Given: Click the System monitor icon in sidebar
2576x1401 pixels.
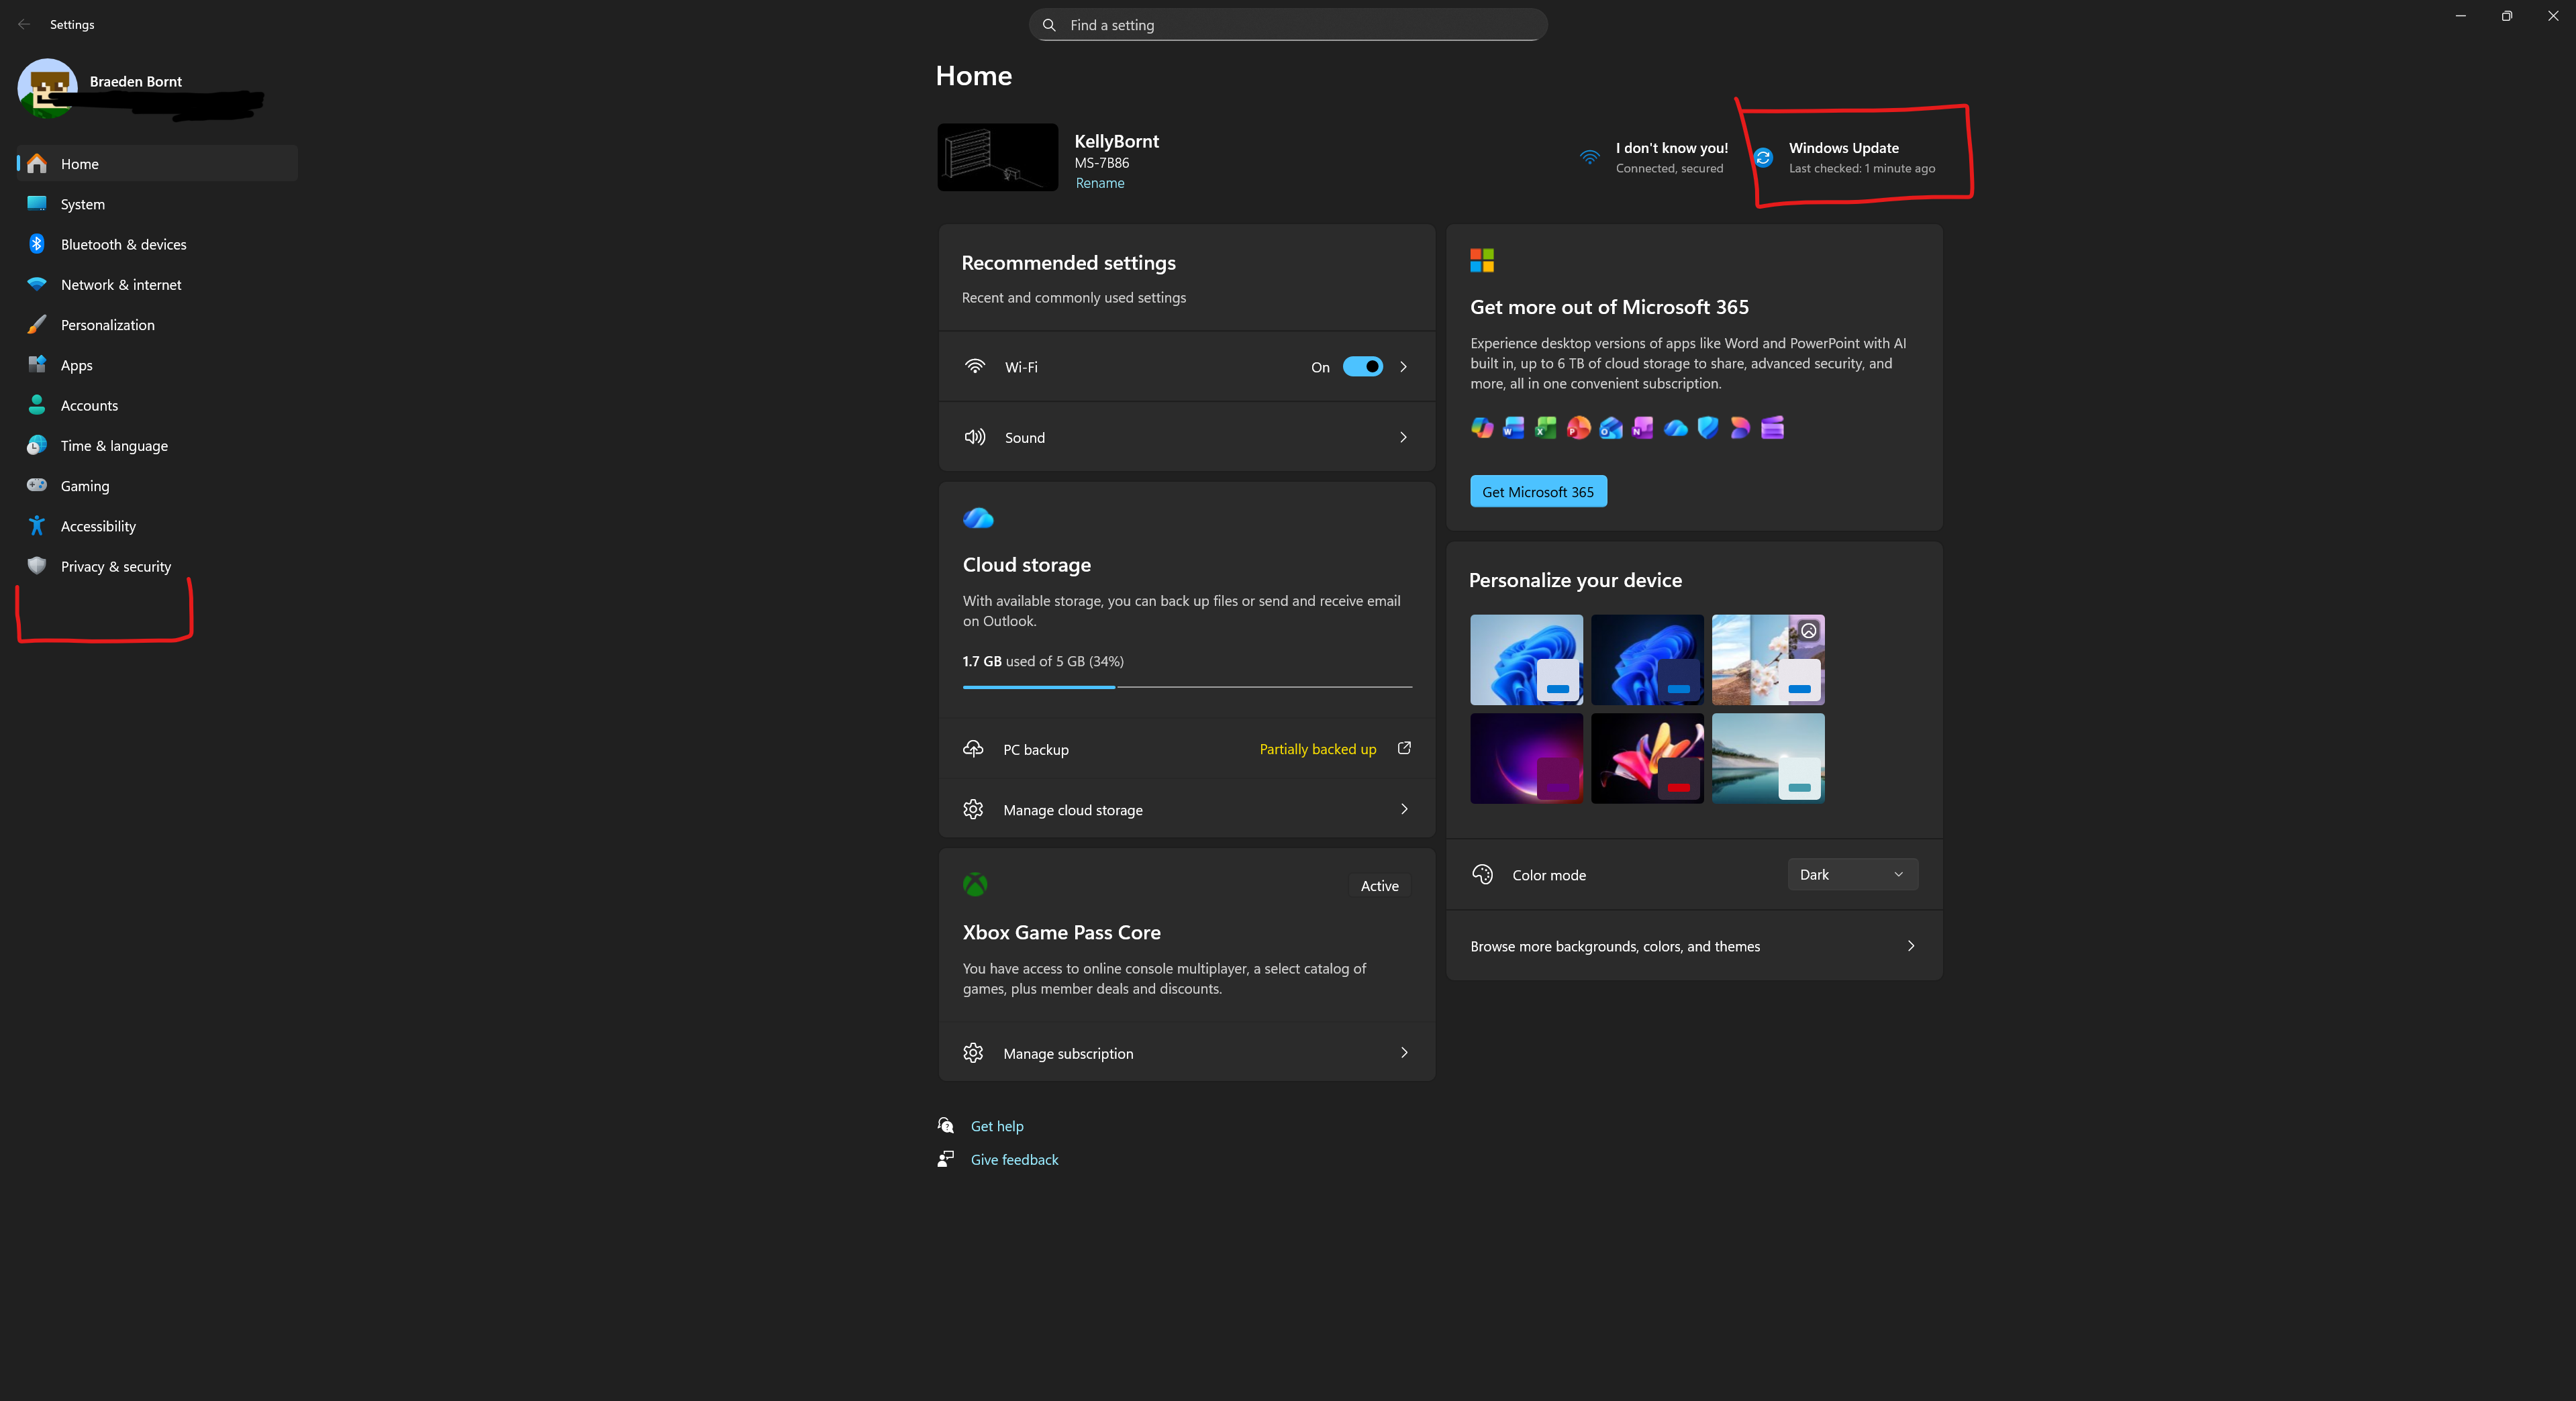Looking at the screenshot, I should pyautogui.click(x=37, y=203).
